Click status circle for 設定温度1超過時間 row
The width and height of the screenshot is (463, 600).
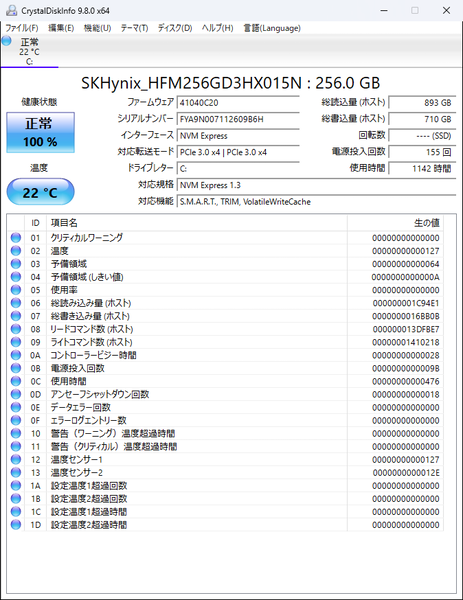[x=16, y=512]
